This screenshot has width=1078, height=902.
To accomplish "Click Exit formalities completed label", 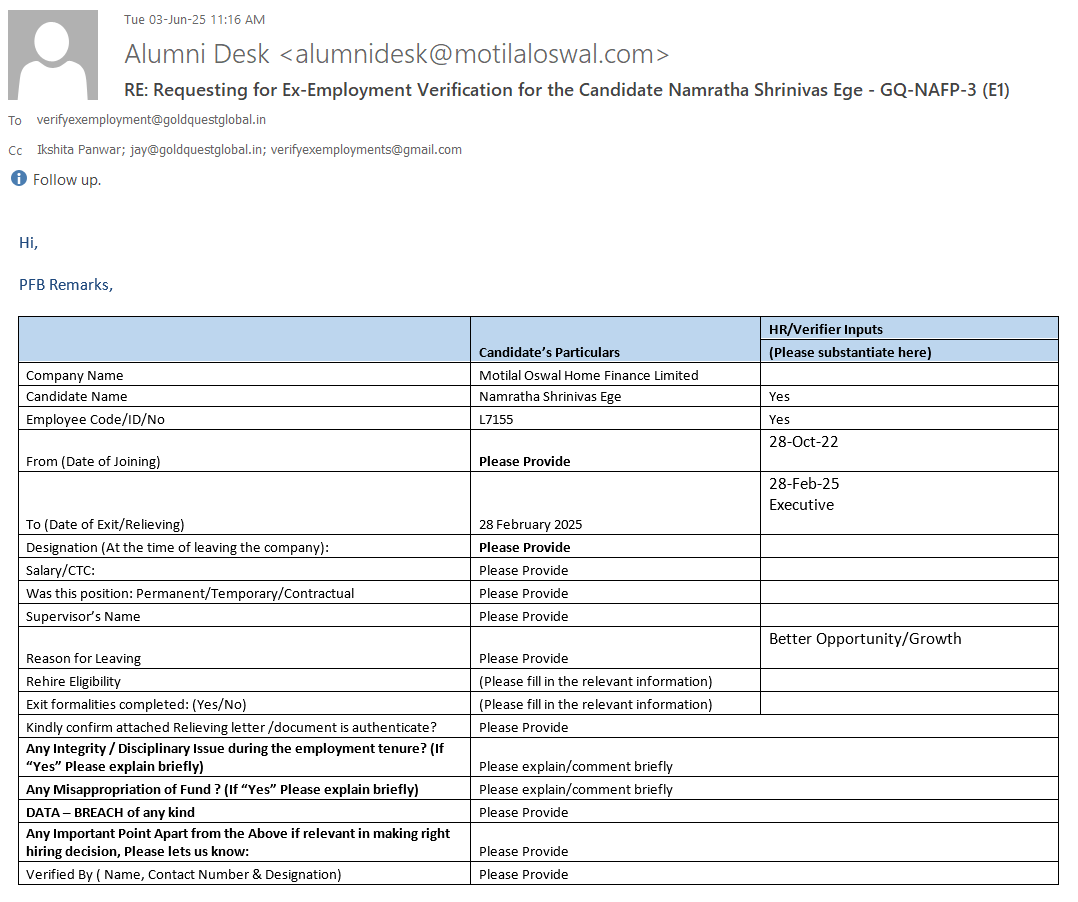I will [x=136, y=705].
